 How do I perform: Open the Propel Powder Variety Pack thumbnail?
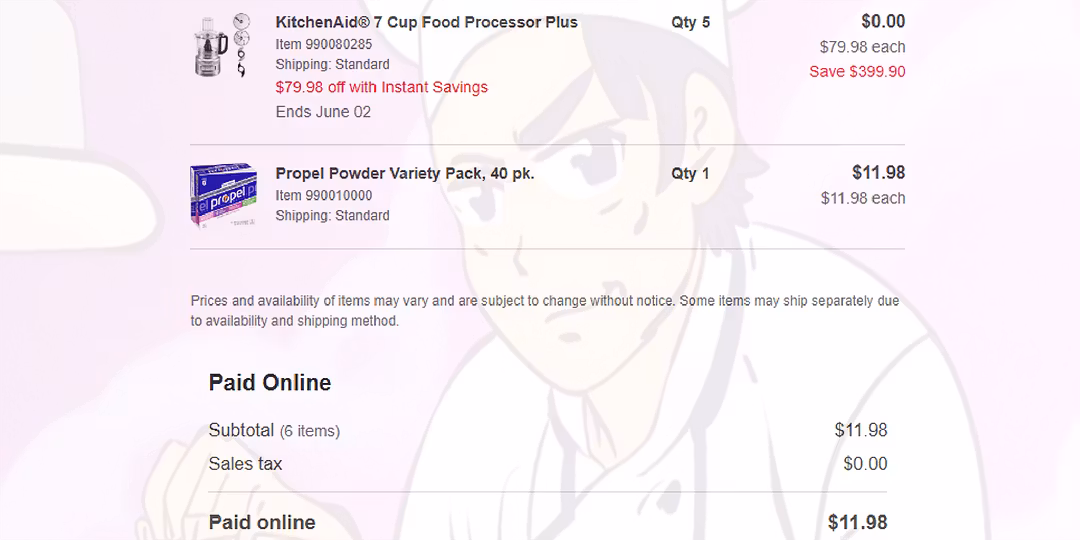(219, 196)
